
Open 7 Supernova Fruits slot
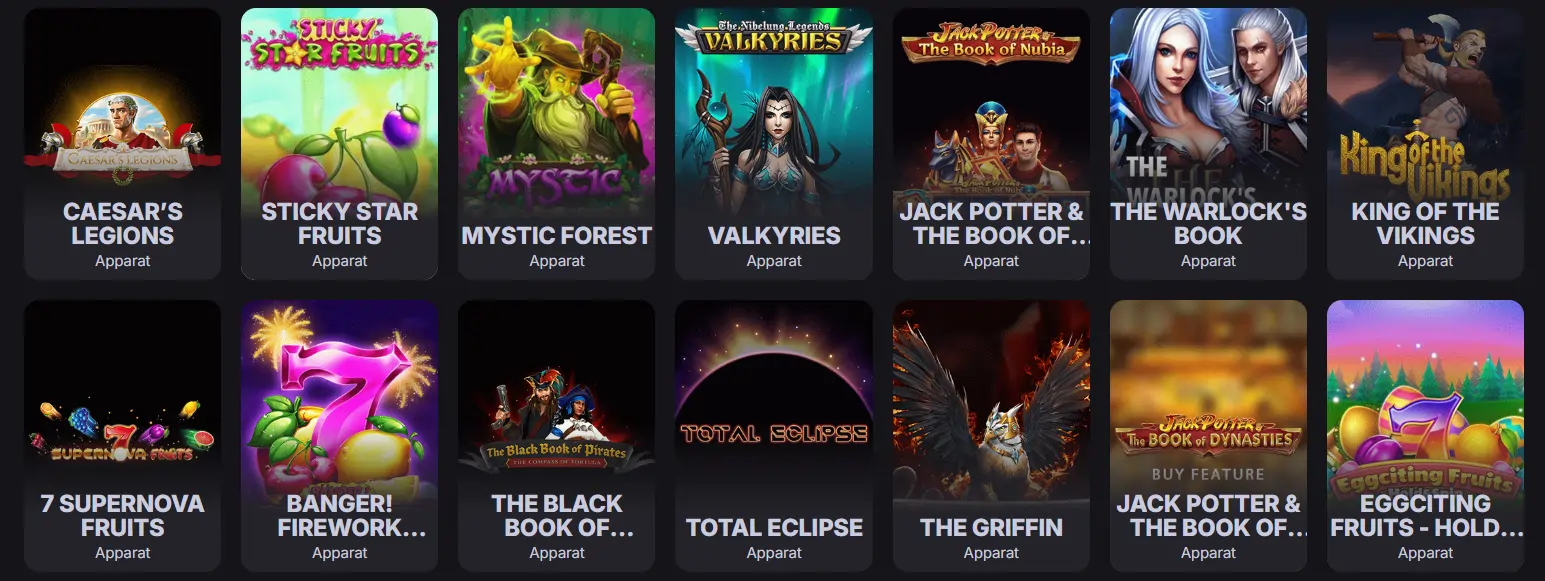122,436
